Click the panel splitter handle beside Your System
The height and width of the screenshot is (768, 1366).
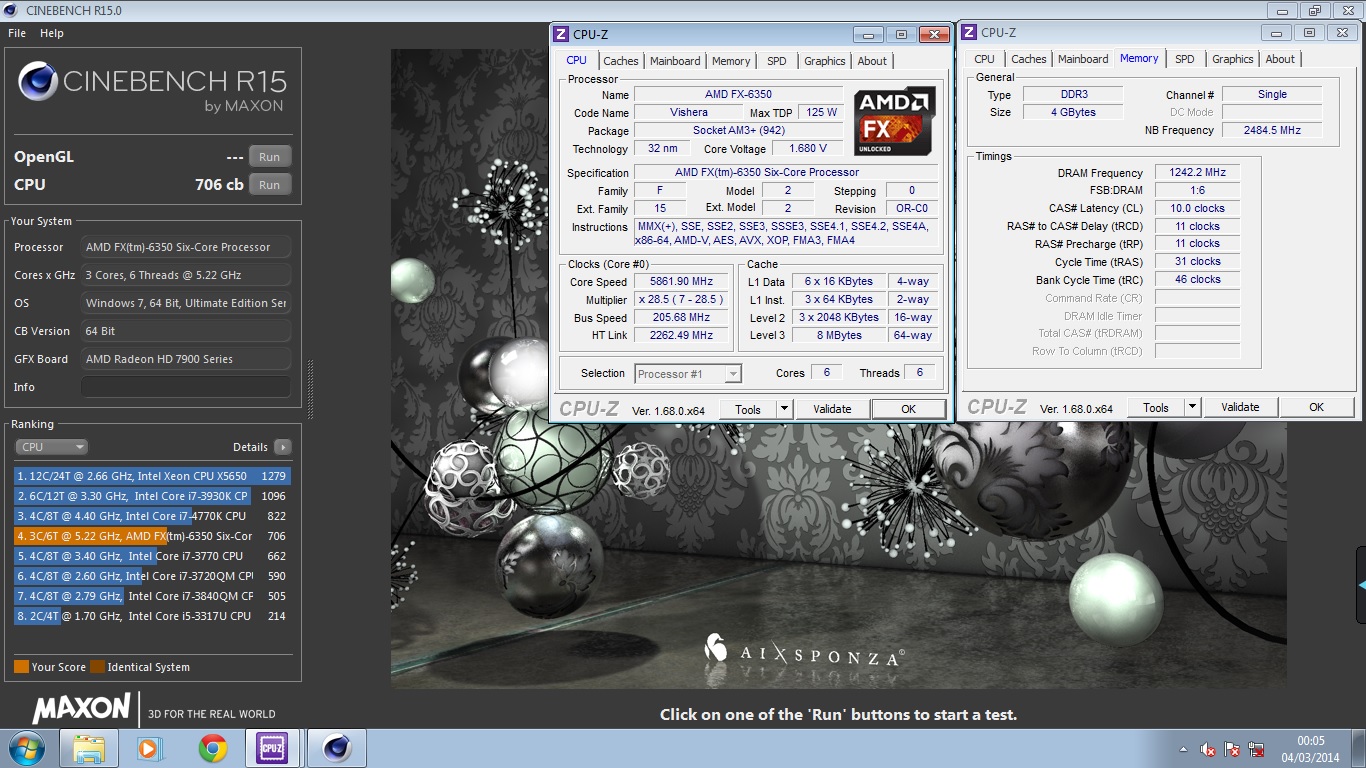click(309, 388)
